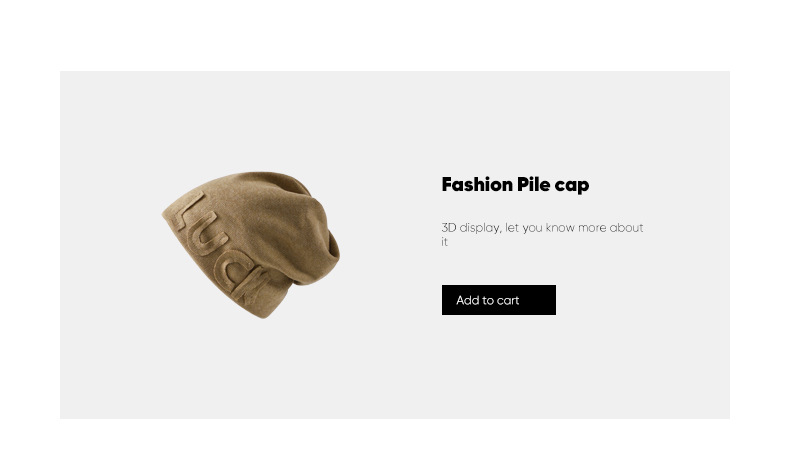Screen dimensions: 790x461
Task: Click the Add to cart button
Action: [x=498, y=300]
